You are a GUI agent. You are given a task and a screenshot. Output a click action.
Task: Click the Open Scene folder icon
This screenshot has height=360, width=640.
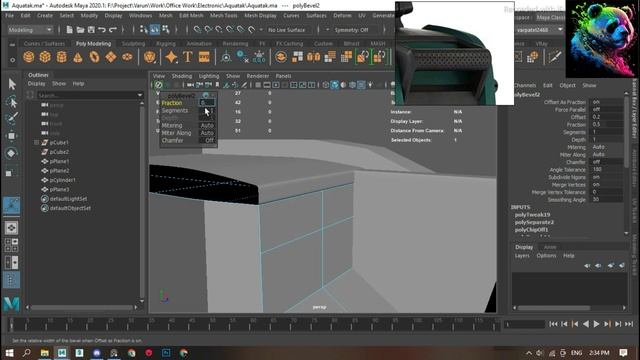[x=80, y=30]
